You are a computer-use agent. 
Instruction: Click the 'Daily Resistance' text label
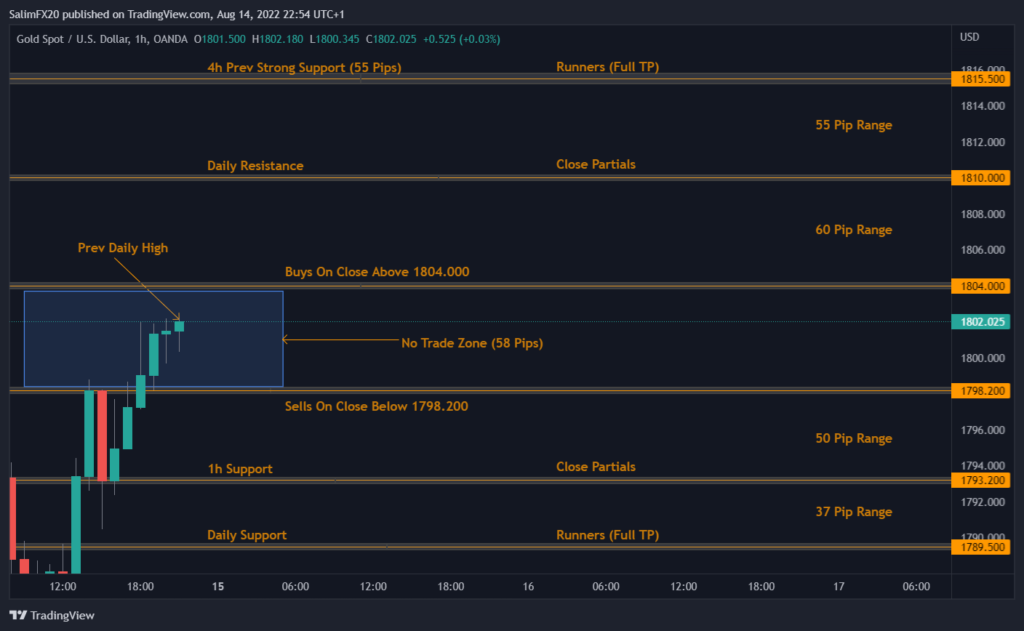coord(255,166)
